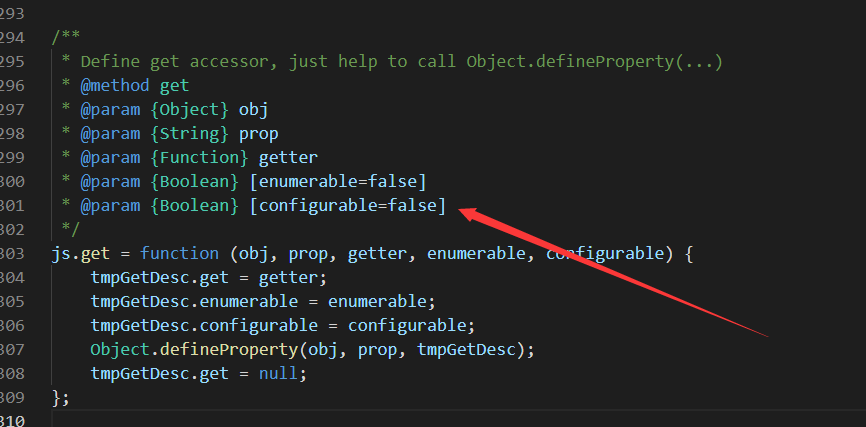Click the line number for empty line 310
Screen dimensions: 866x427
(x=12, y=422)
